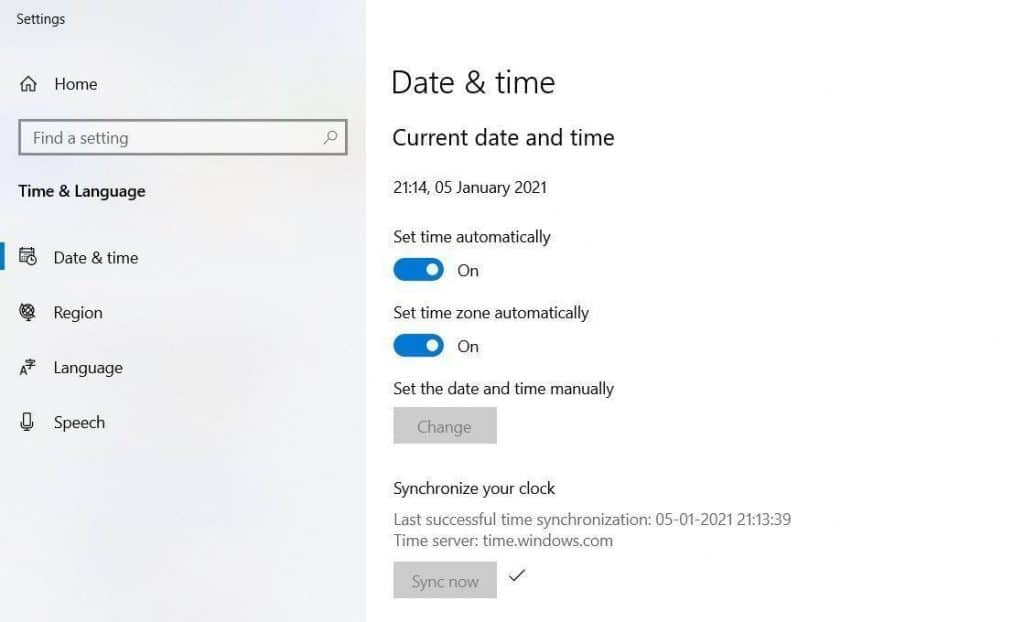
Task: Click the Change button for manual time
Action: tap(444, 426)
